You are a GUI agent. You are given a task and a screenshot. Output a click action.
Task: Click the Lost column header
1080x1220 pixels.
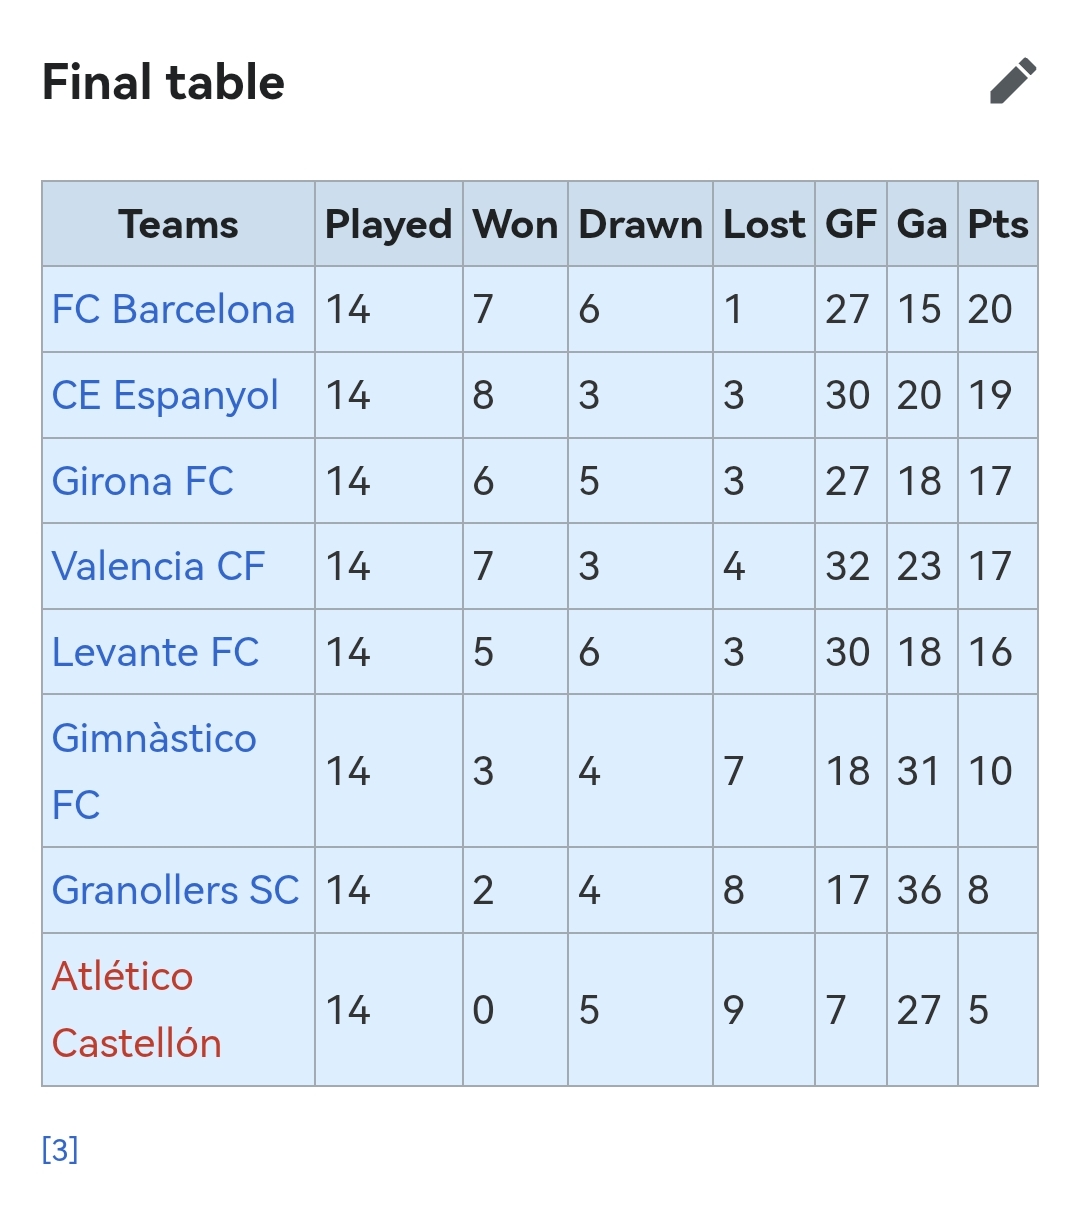(x=764, y=225)
